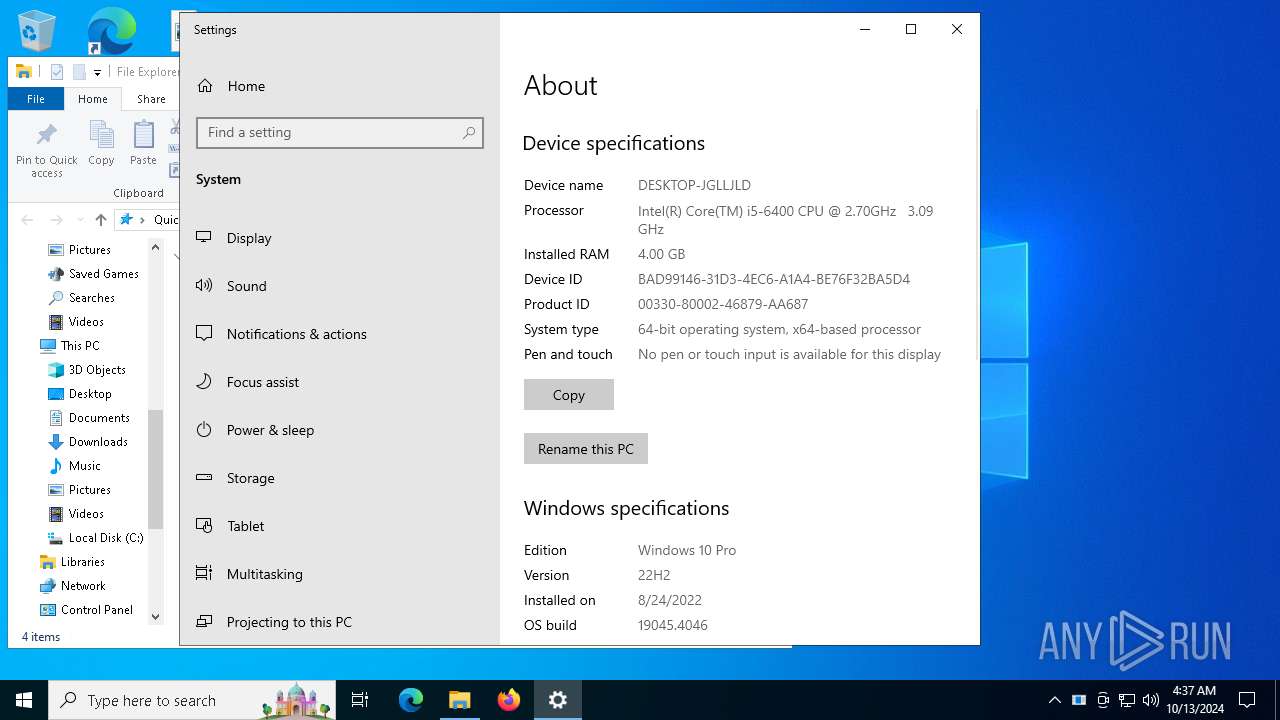Switch to Home tab in File Explorer

point(93,99)
